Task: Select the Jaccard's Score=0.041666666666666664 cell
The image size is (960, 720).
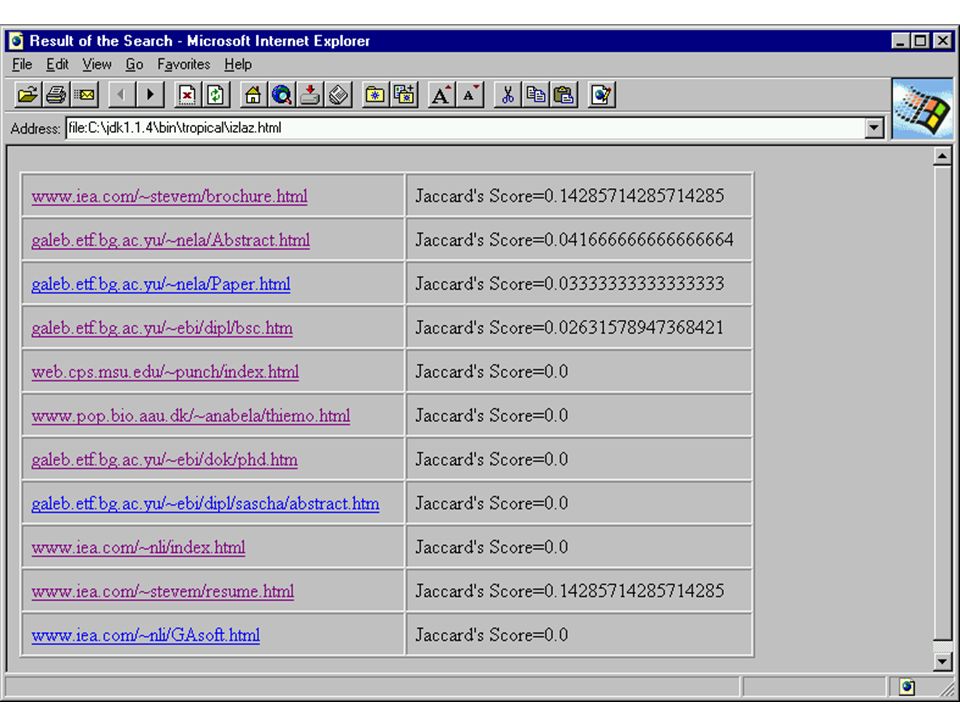Action: tap(579, 240)
